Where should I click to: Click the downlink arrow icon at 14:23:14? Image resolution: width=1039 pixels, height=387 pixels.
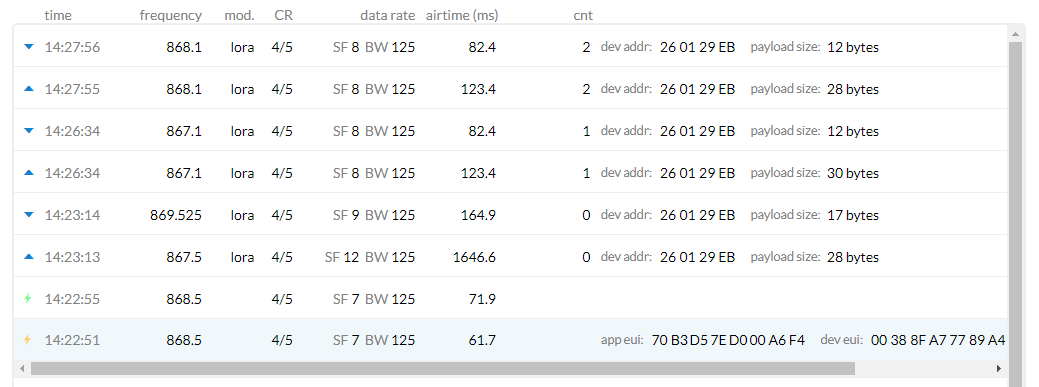[x=28, y=215]
